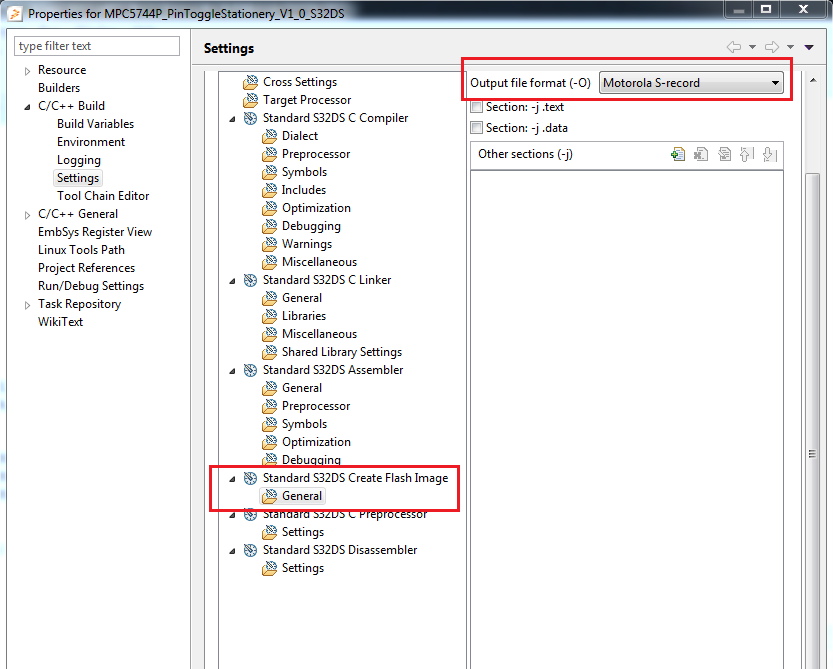
Task: Select Settings under C/C++ Build
Action: pos(78,178)
